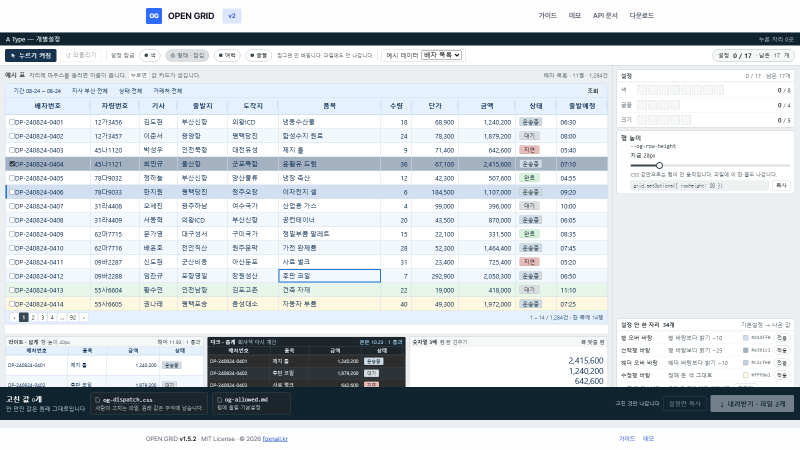Click the 대기 status badge in row 0402
Image resolution: width=800 pixels, height=450 pixels.
pos(529,136)
